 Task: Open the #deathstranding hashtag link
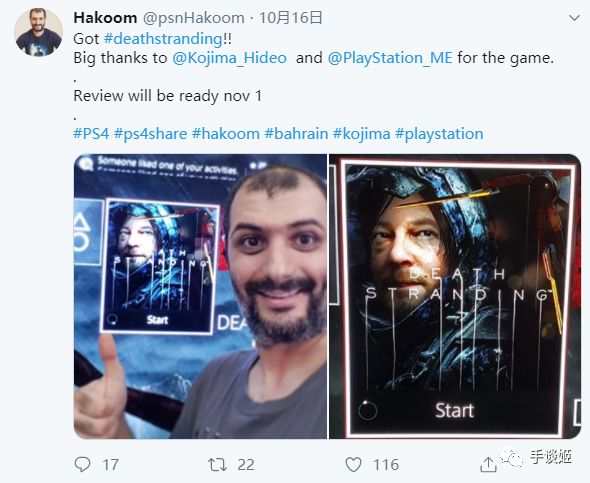(x=163, y=39)
